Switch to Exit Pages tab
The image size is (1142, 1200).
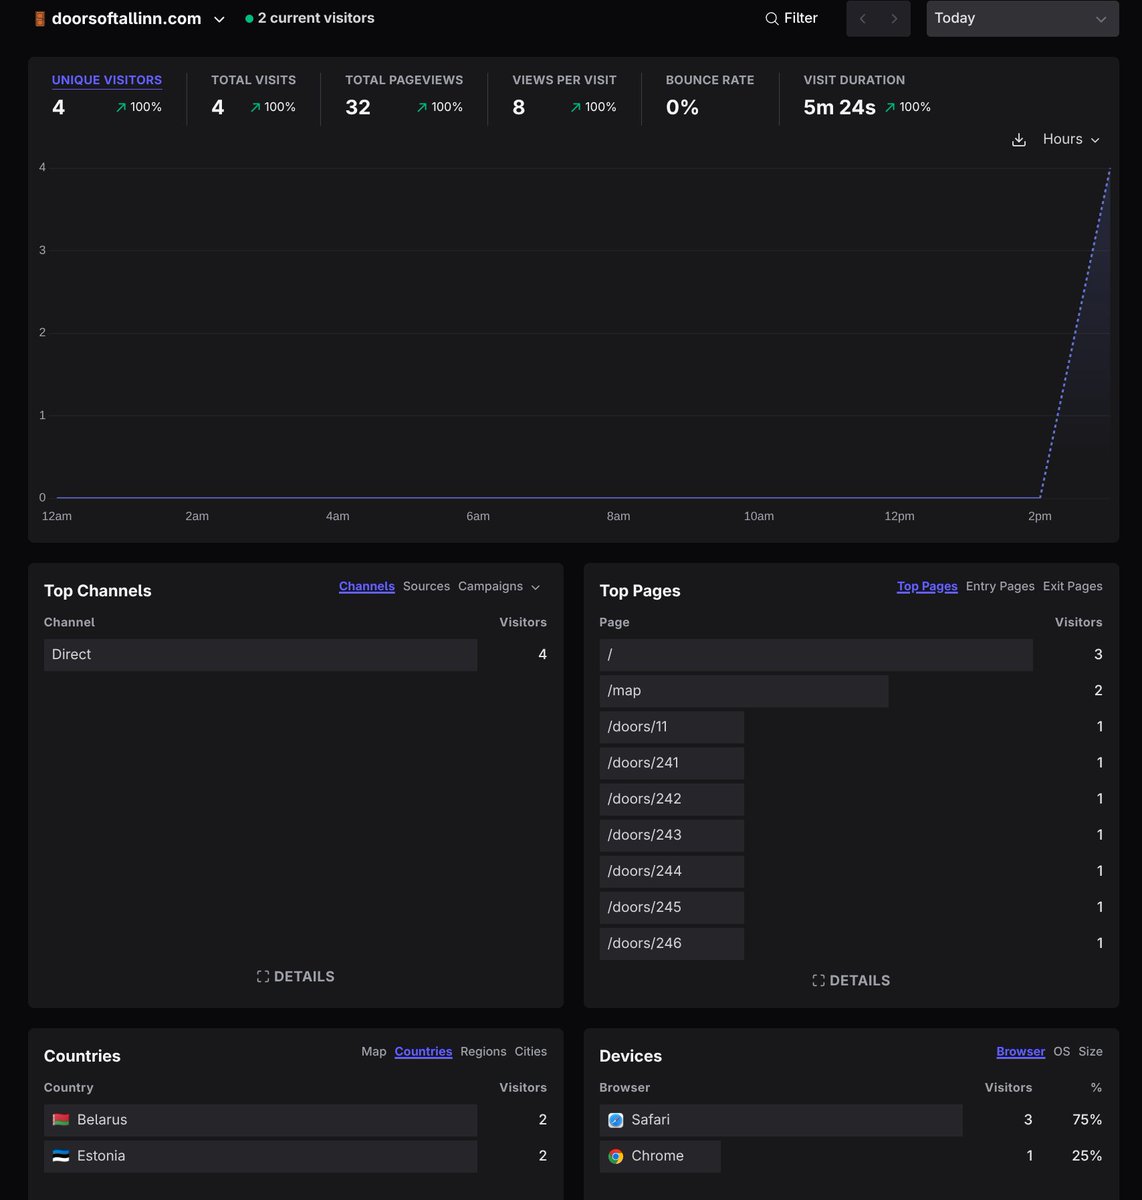[1072, 586]
